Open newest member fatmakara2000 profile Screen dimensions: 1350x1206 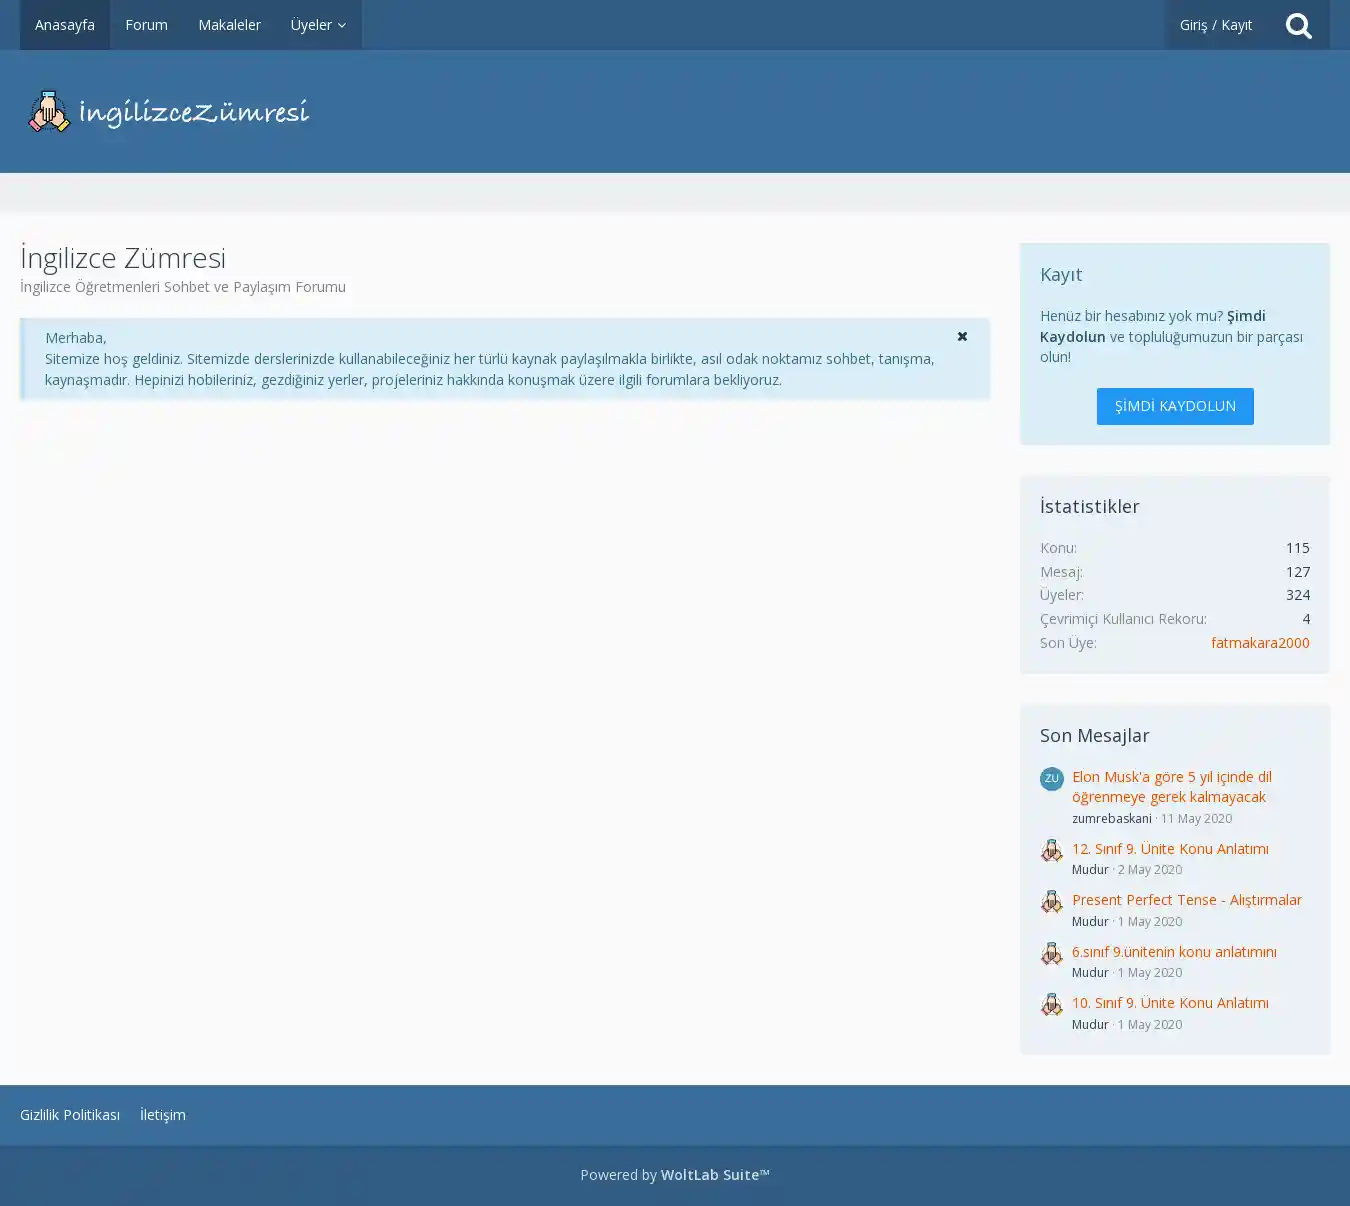tap(1259, 643)
